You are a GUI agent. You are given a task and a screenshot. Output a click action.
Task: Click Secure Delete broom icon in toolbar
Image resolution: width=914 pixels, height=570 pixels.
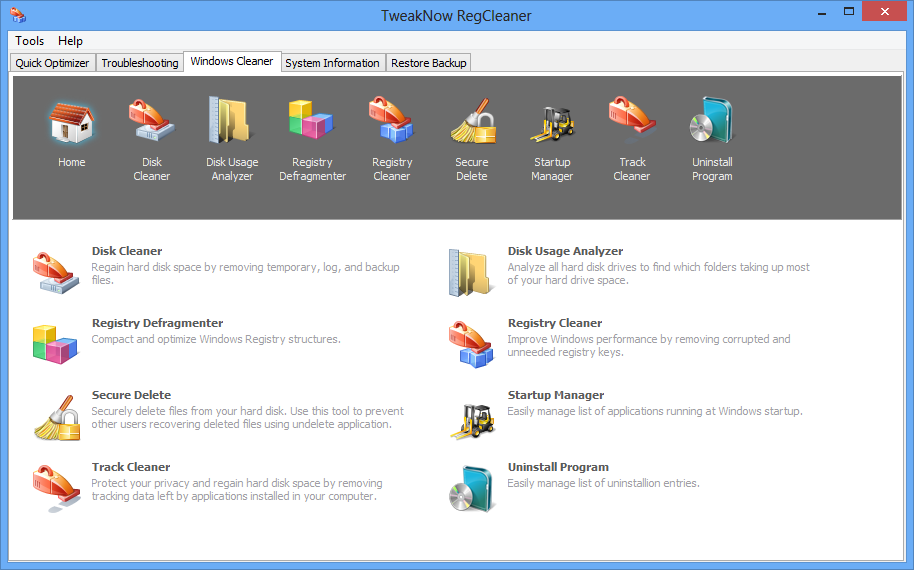472,121
